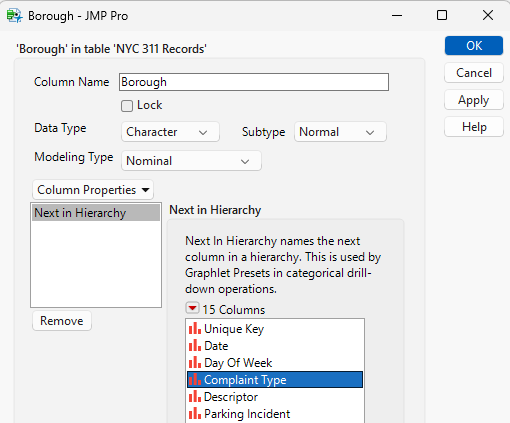
Task: Click the red bar icon beside Descriptor
Action: click(195, 396)
